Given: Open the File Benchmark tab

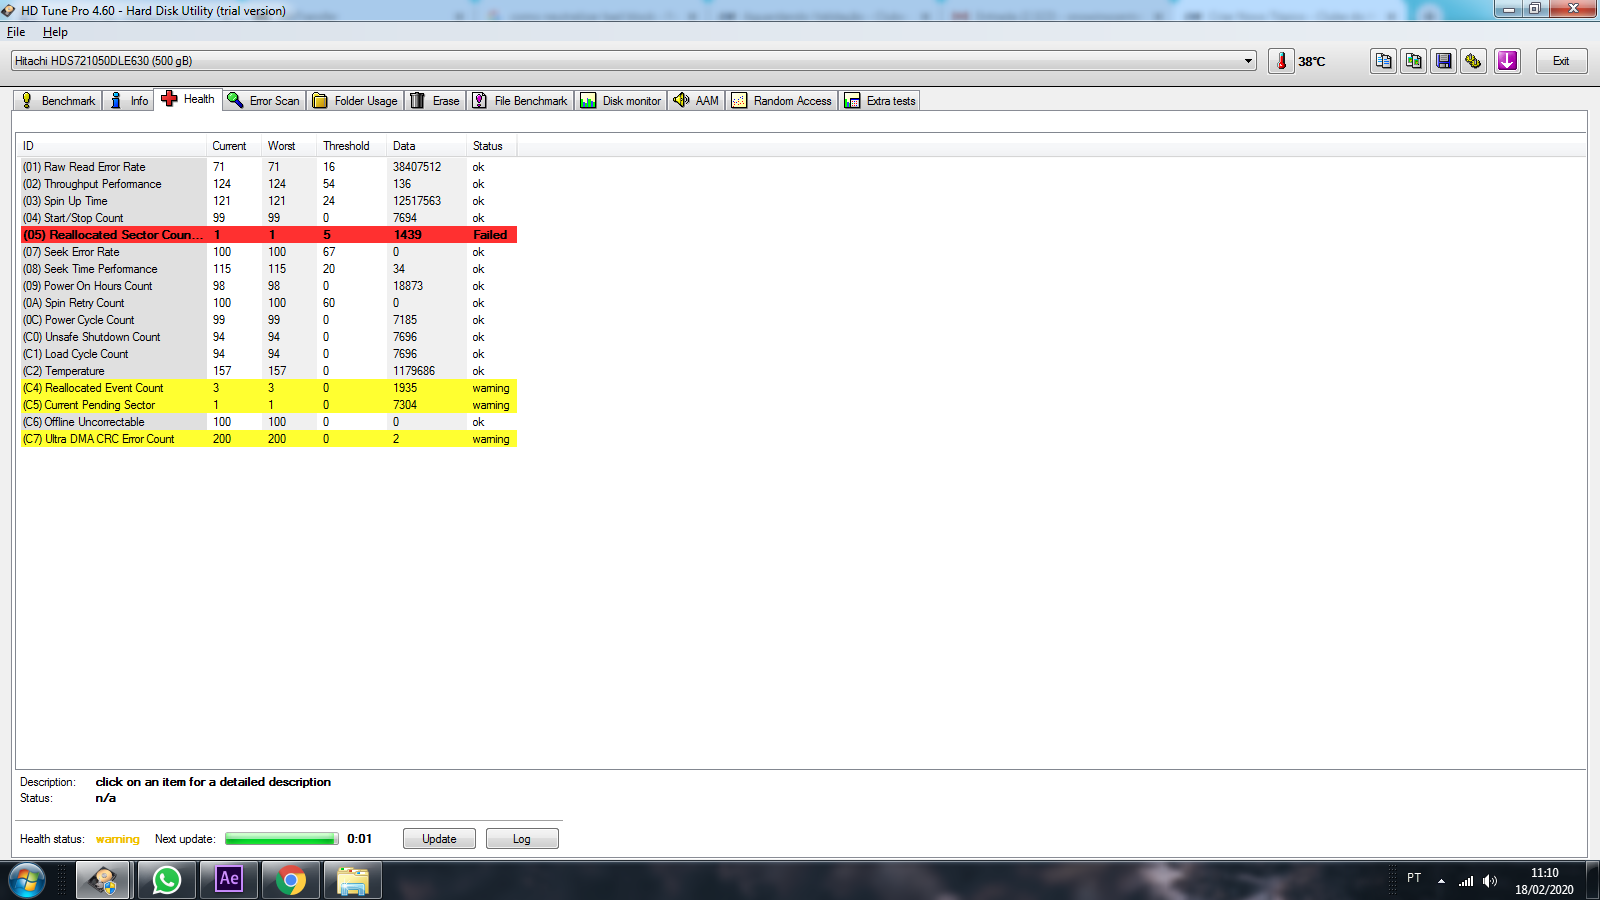Looking at the screenshot, I should point(520,101).
